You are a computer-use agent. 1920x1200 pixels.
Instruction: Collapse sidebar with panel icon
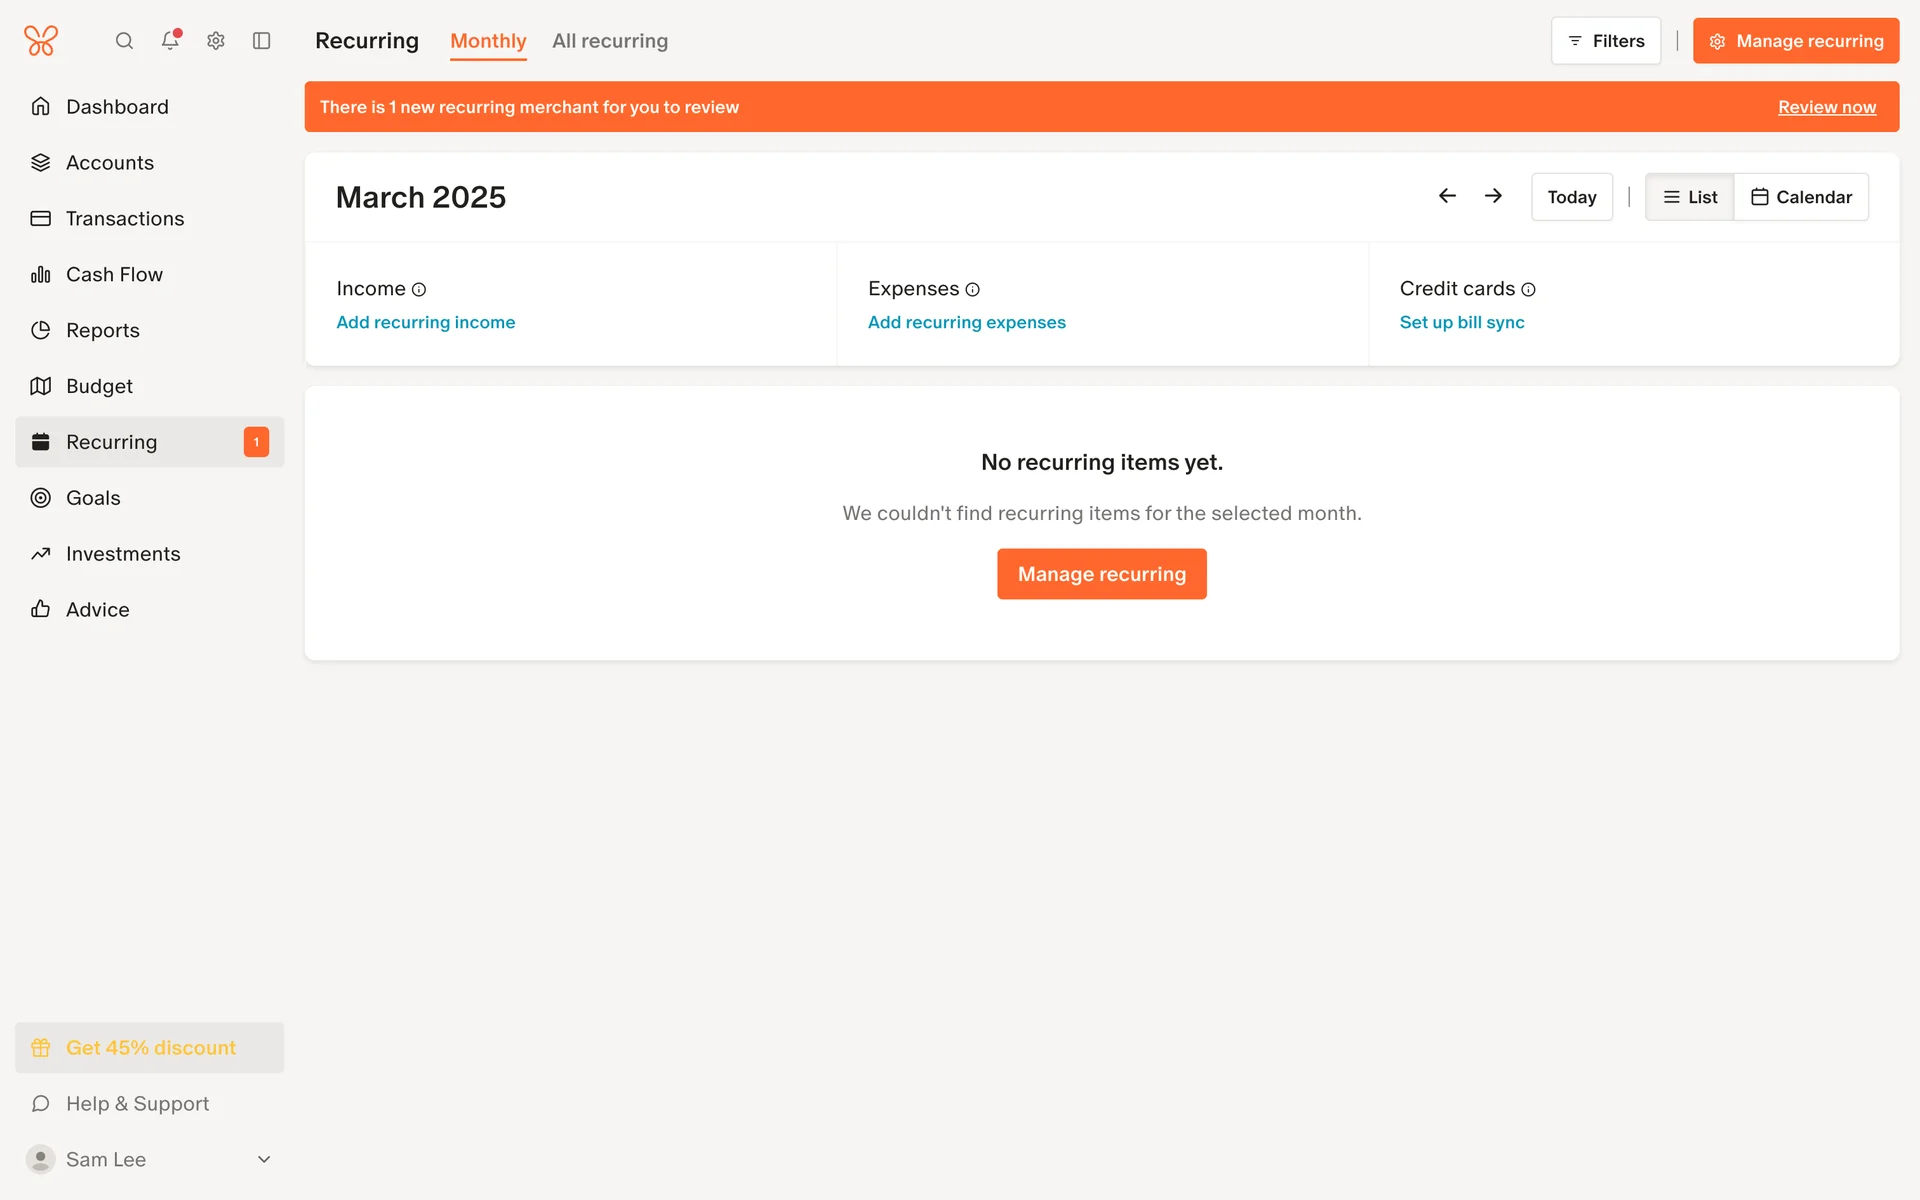click(x=262, y=41)
